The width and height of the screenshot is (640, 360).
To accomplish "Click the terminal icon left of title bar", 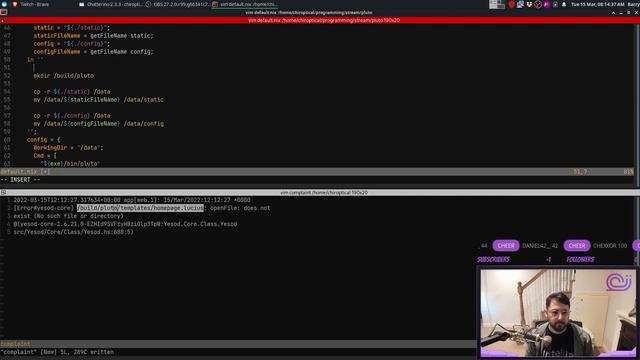I will coord(3,12).
